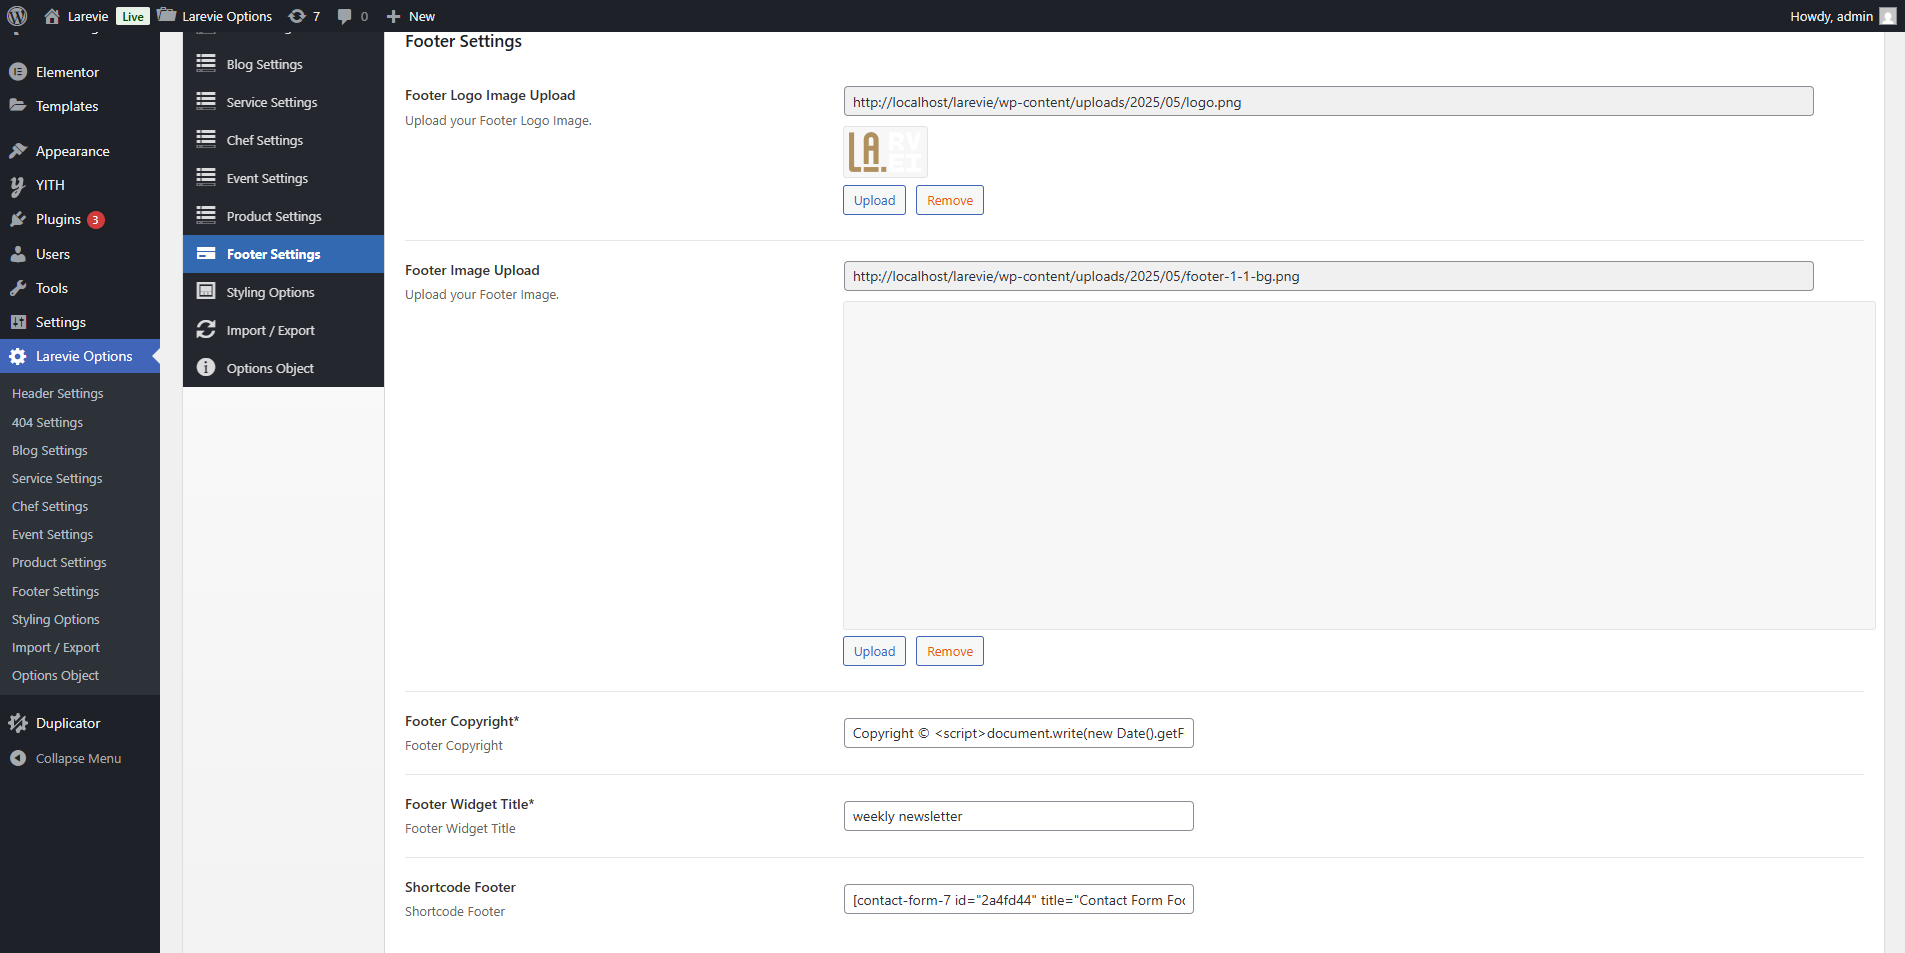Click the Users person icon
This screenshot has height=953, width=1905.
click(18, 254)
